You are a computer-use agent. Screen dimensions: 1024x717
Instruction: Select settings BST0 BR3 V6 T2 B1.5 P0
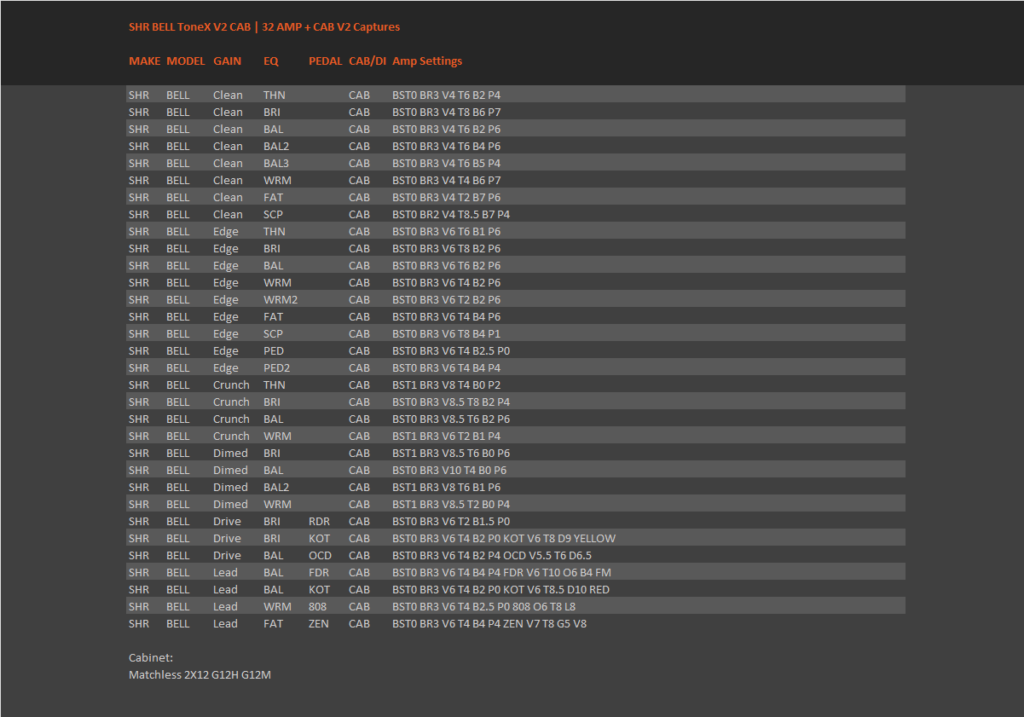pos(451,521)
